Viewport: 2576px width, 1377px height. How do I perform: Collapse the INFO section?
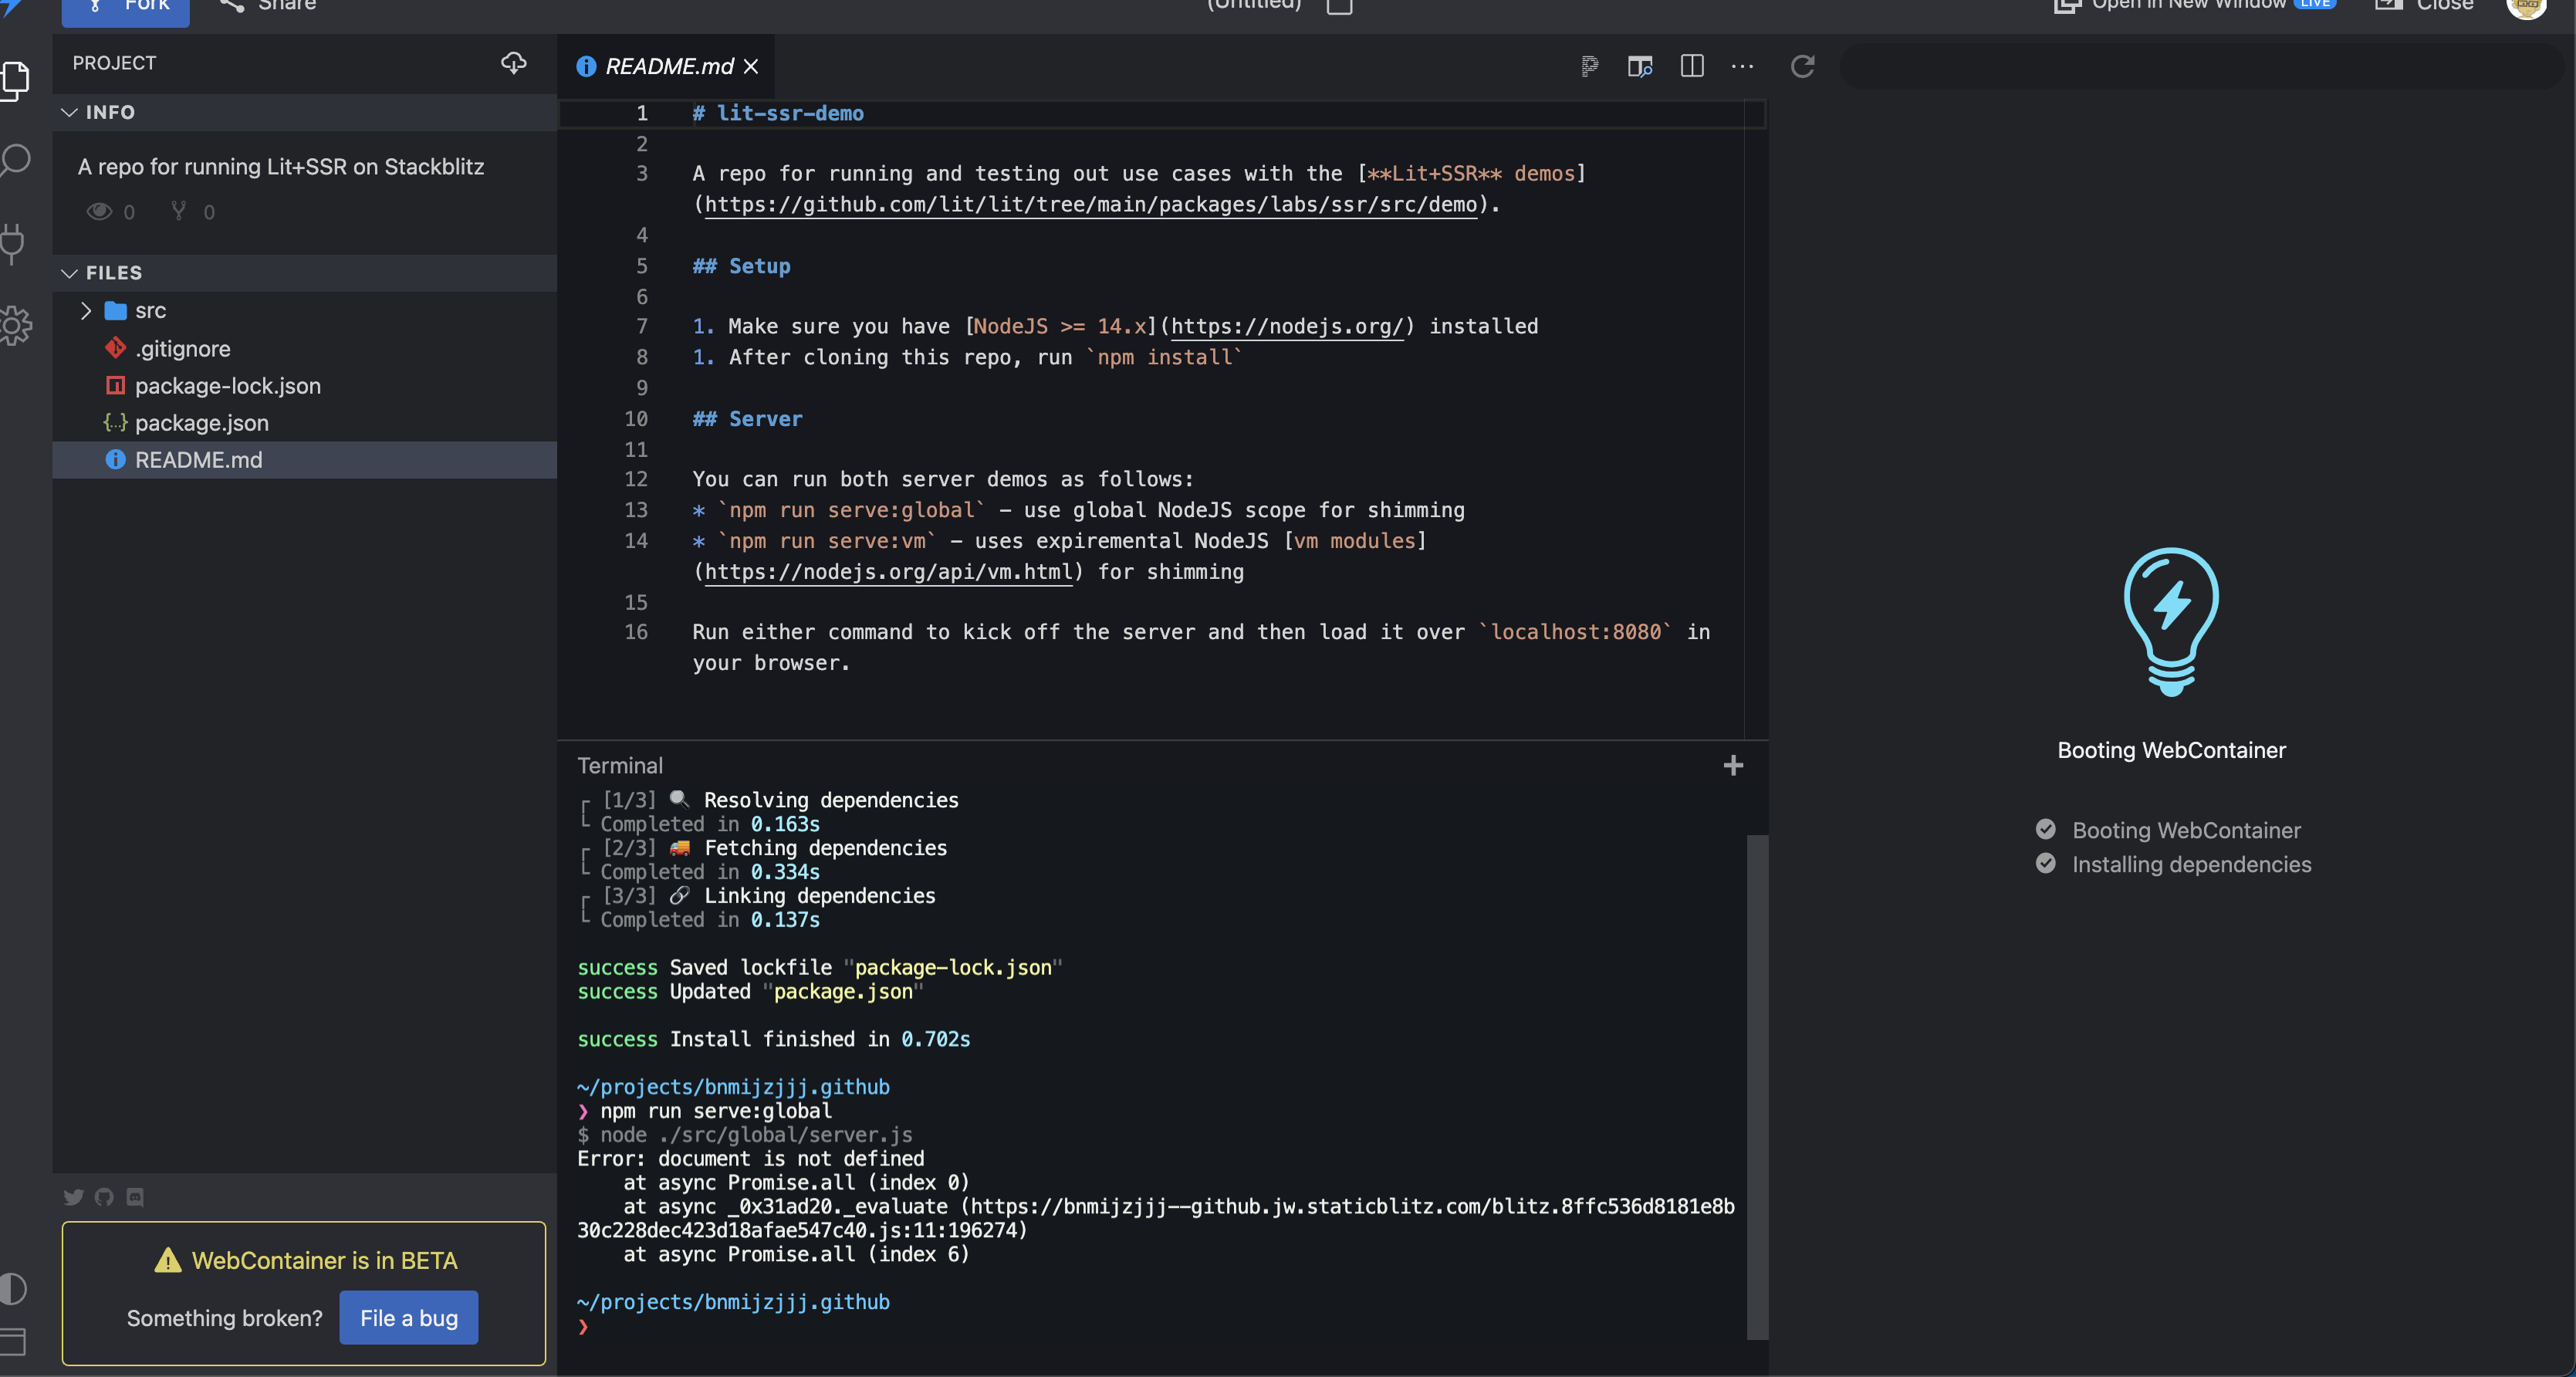(69, 112)
